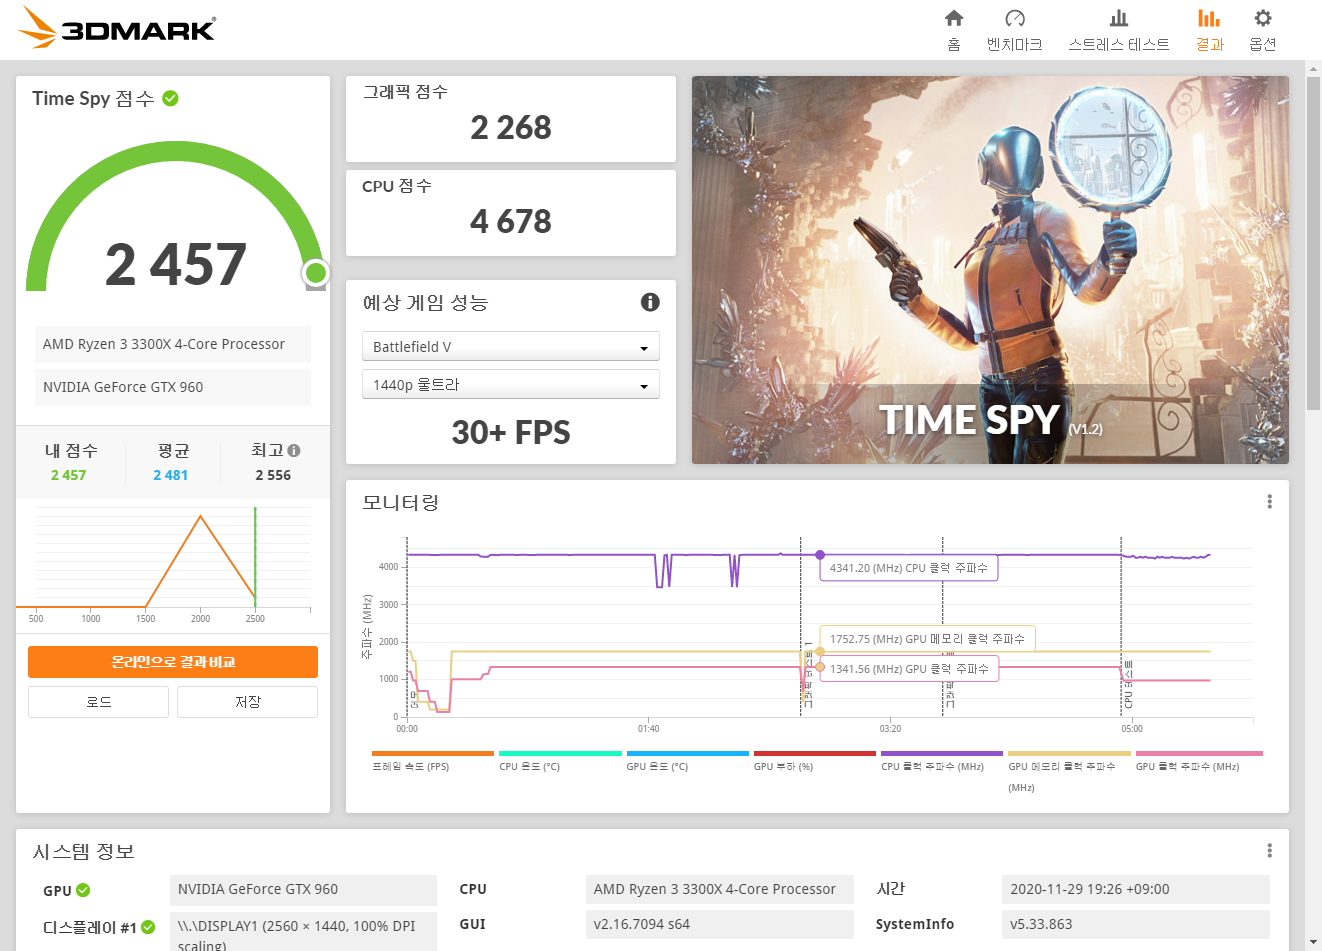Viewport: 1322px width, 951px height.
Task: Click the scrollbar down arrow
Action: coord(1313,942)
